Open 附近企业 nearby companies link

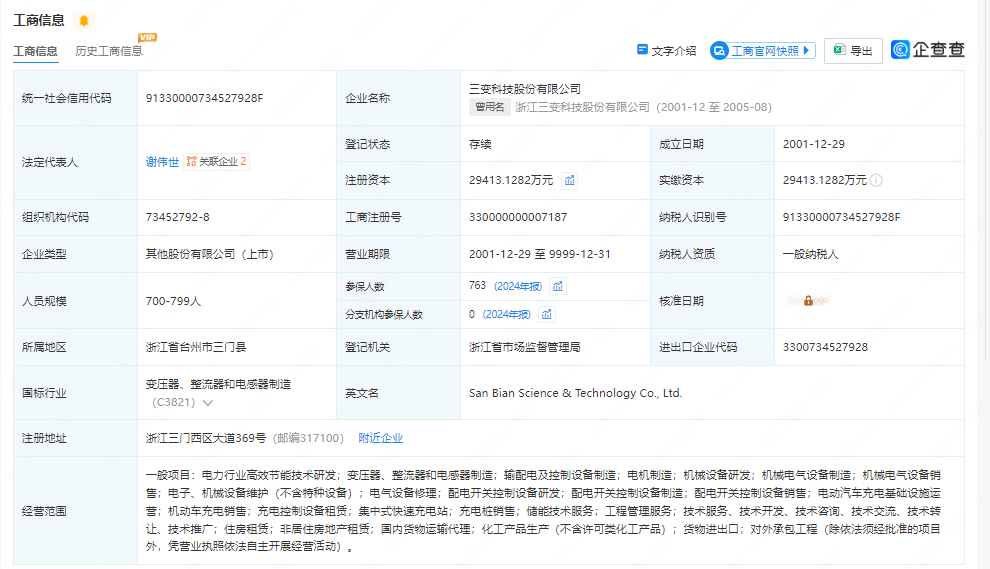coord(380,438)
